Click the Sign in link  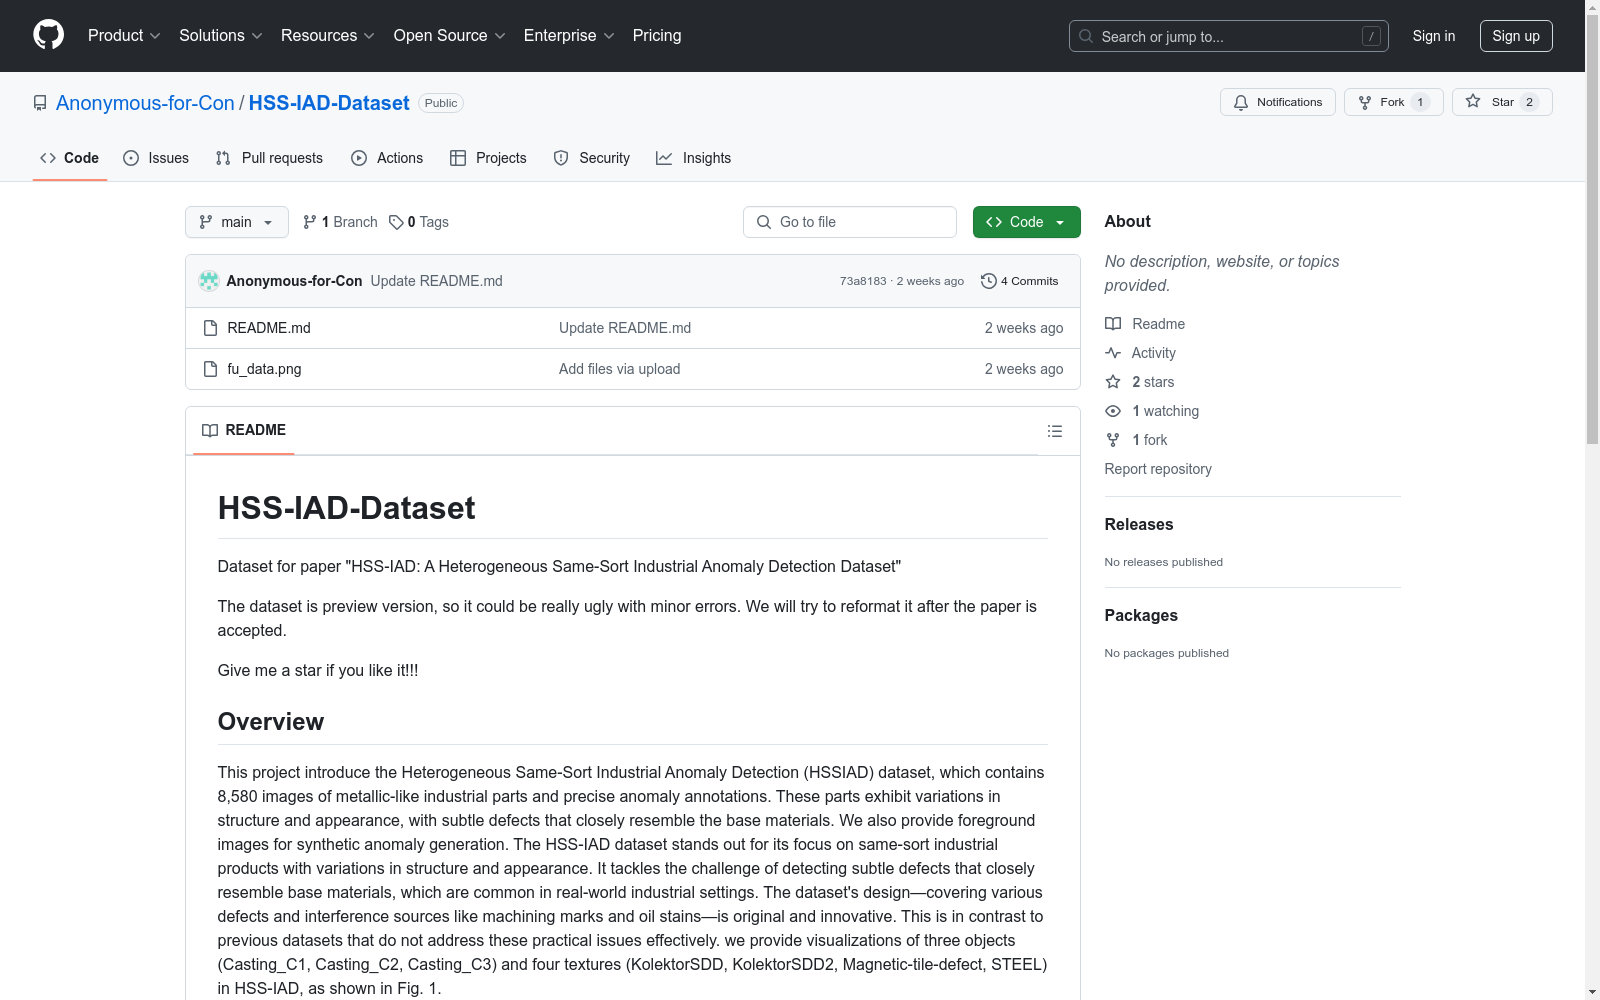[1434, 36]
